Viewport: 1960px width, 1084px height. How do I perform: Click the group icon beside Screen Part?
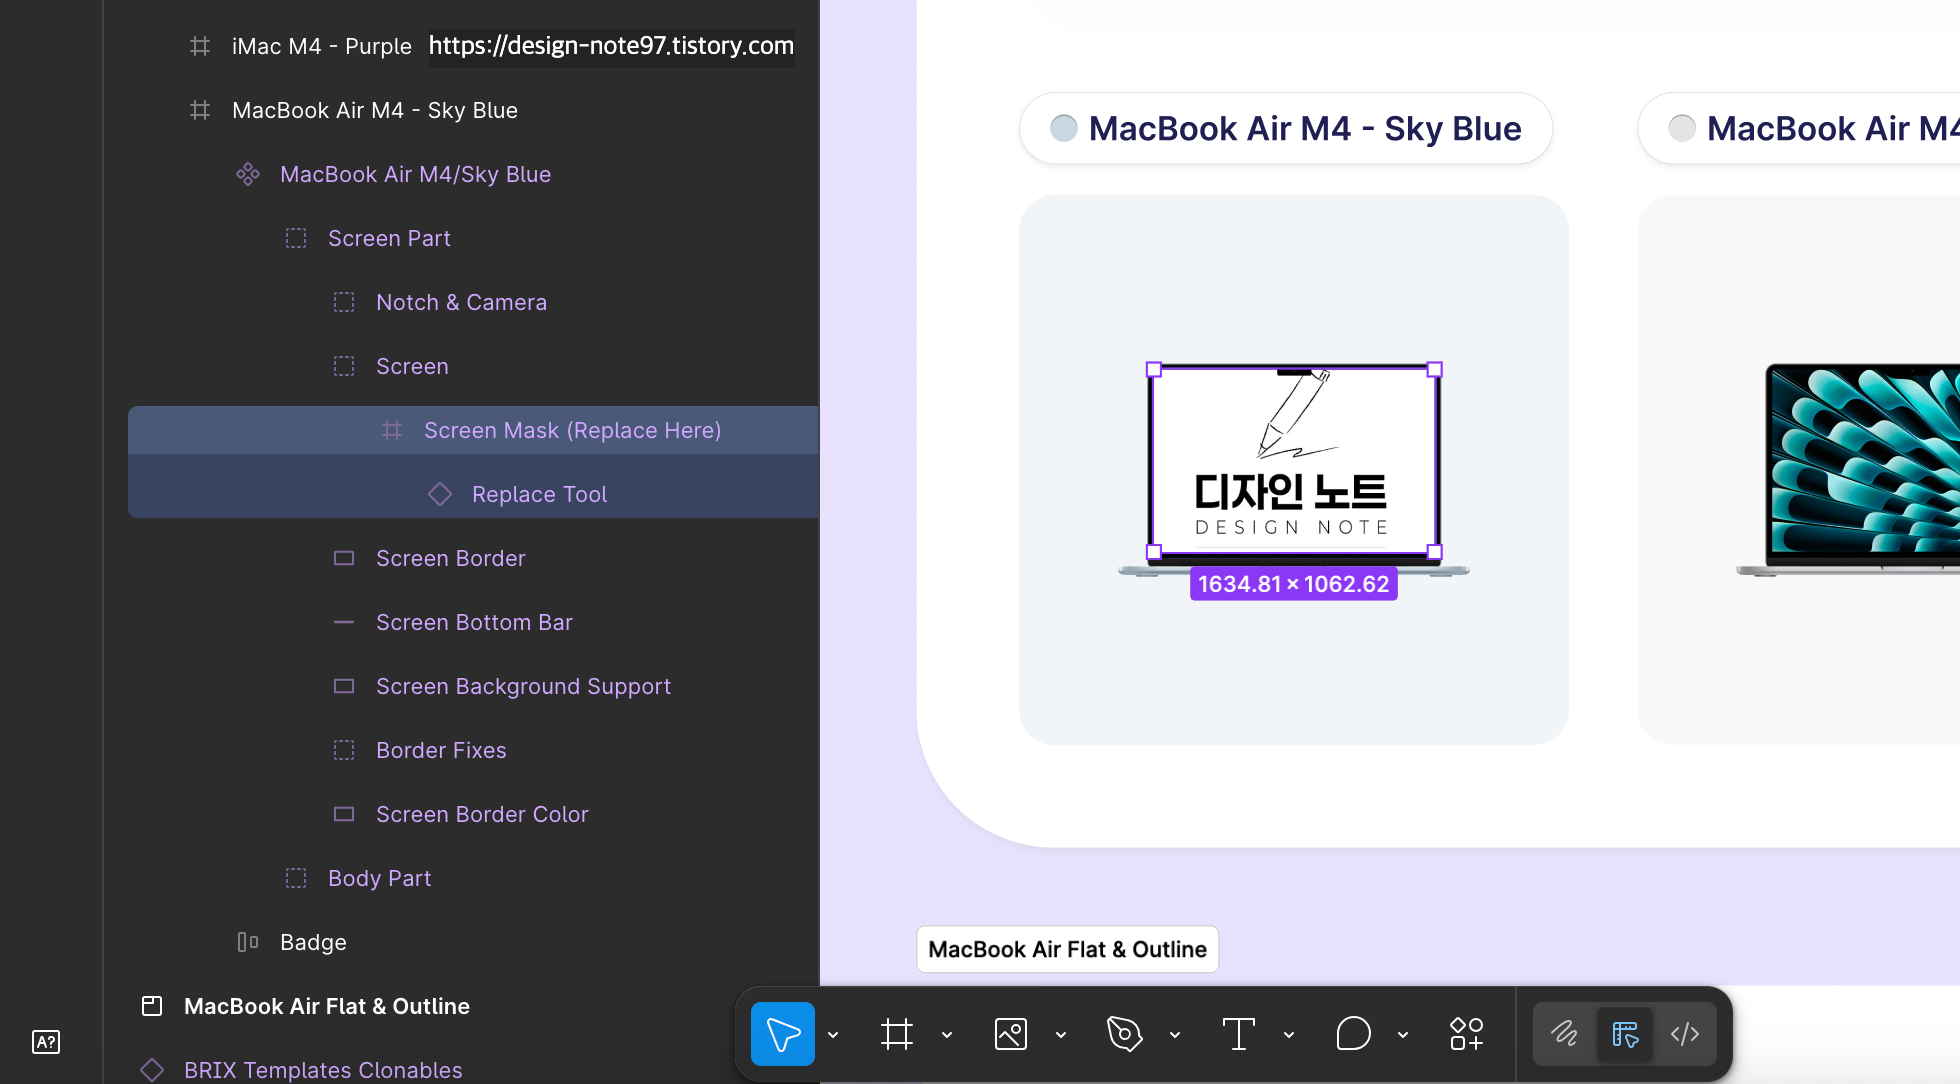point(296,238)
